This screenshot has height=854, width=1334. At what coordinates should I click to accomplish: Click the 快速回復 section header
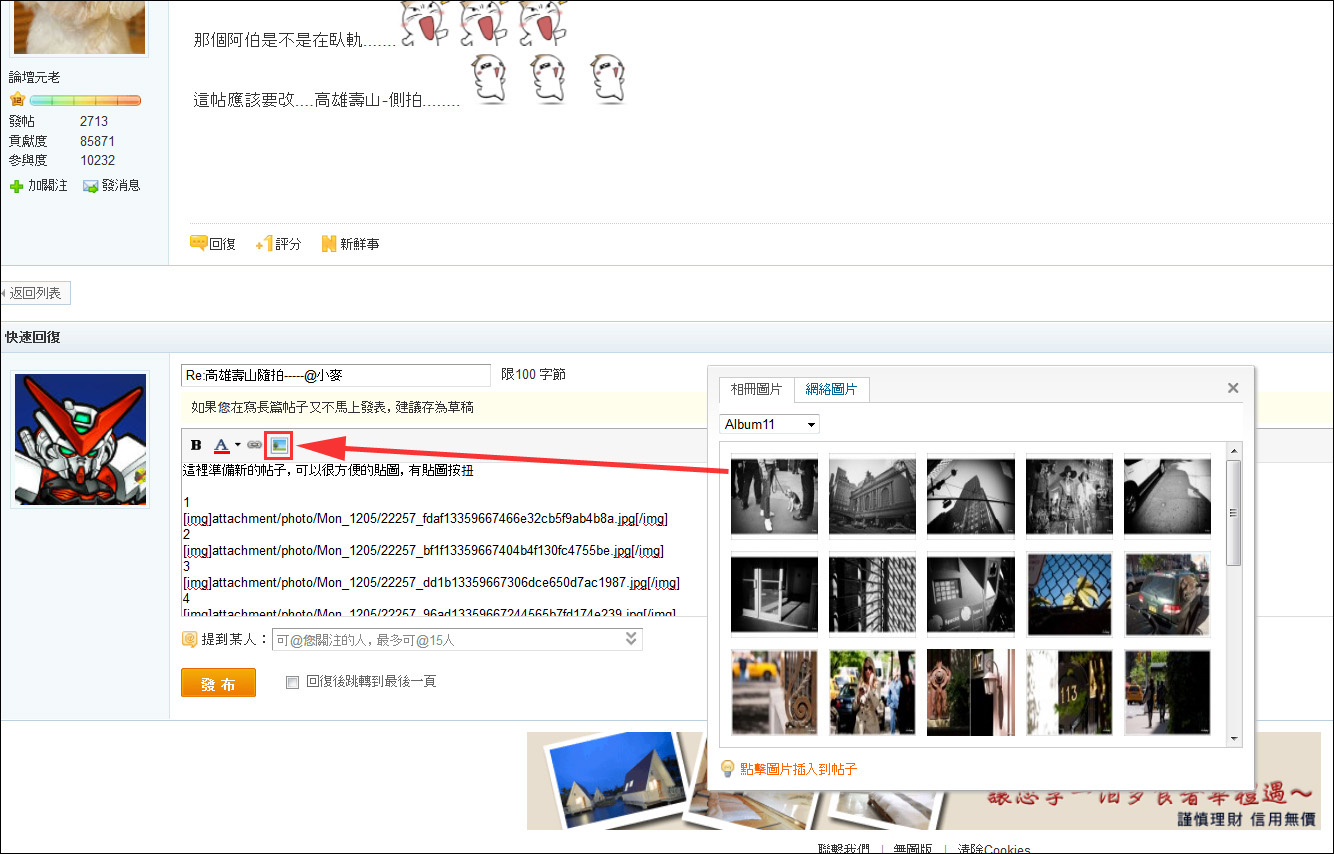pyautogui.click(x=32, y=337)
